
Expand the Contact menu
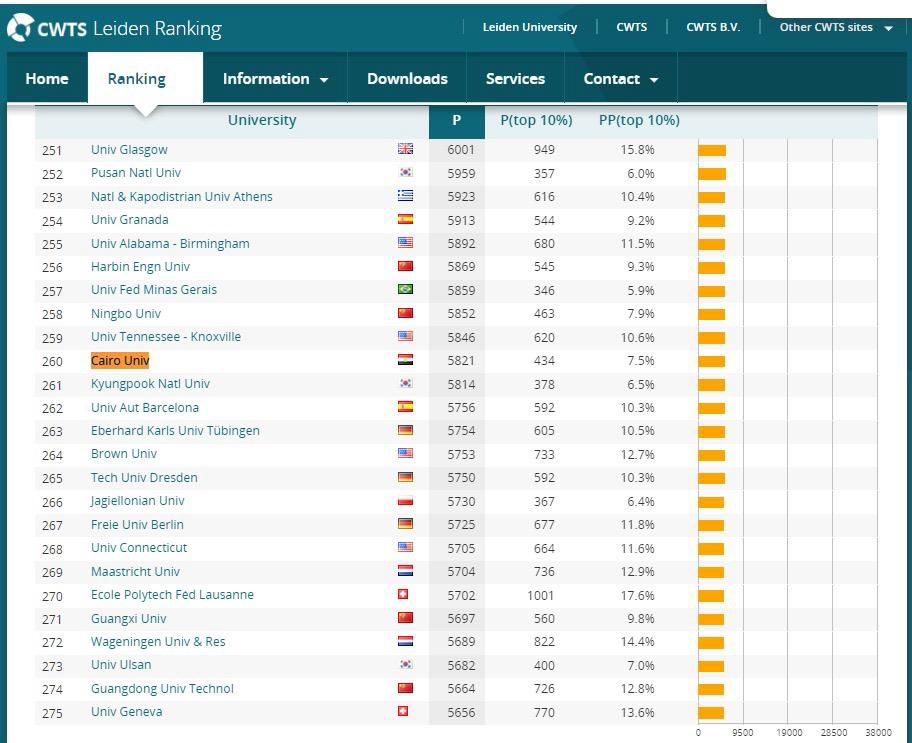pos(621,79)
